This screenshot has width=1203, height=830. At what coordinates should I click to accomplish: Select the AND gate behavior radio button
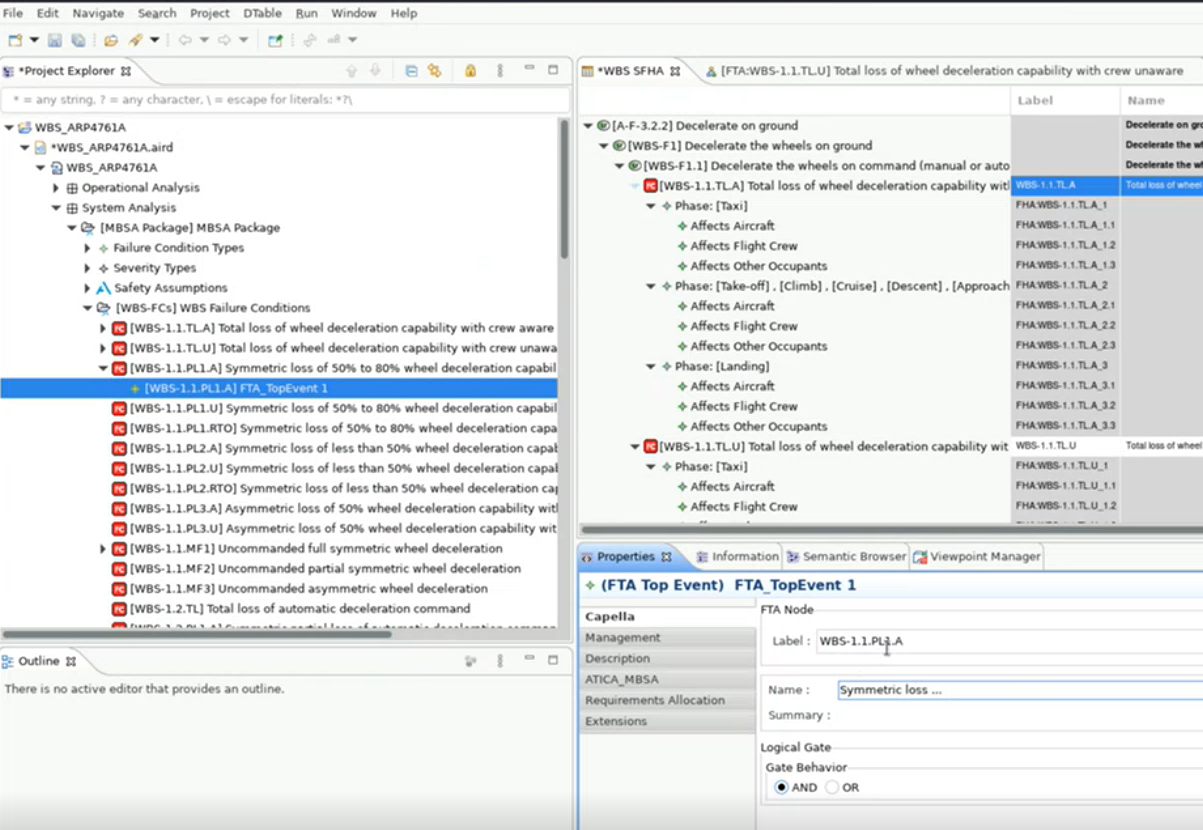click(781, 788)
